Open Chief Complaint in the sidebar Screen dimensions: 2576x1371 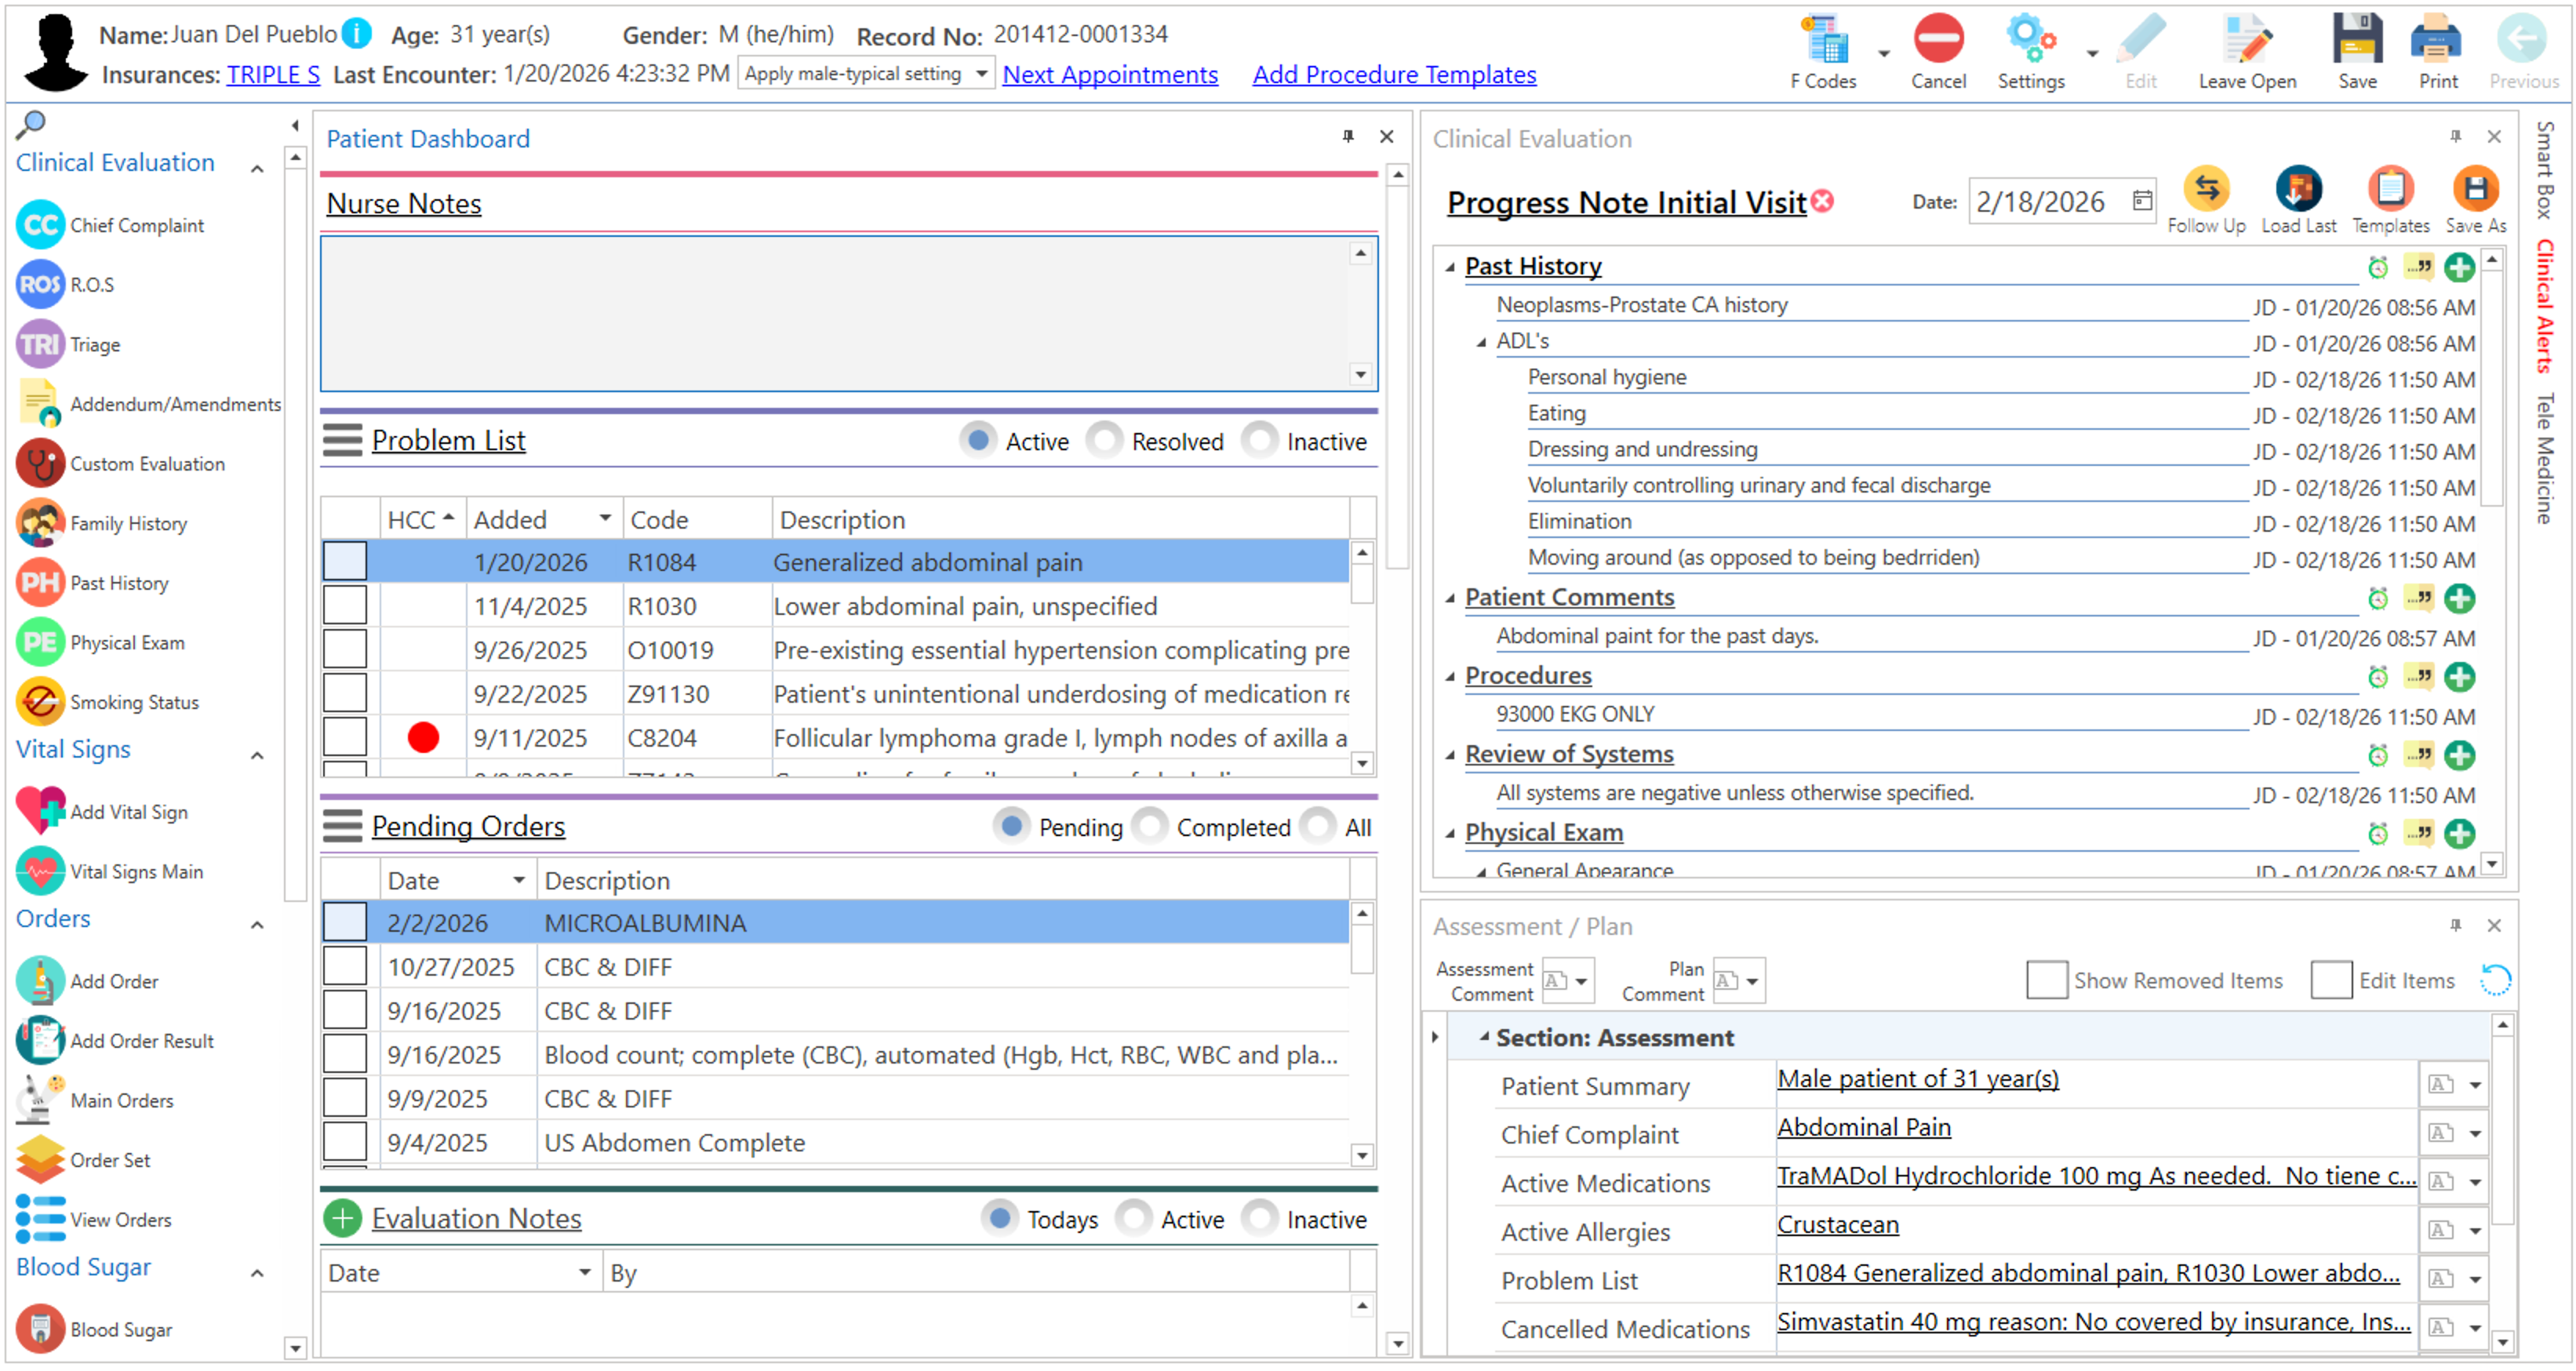tap(136, 226)
